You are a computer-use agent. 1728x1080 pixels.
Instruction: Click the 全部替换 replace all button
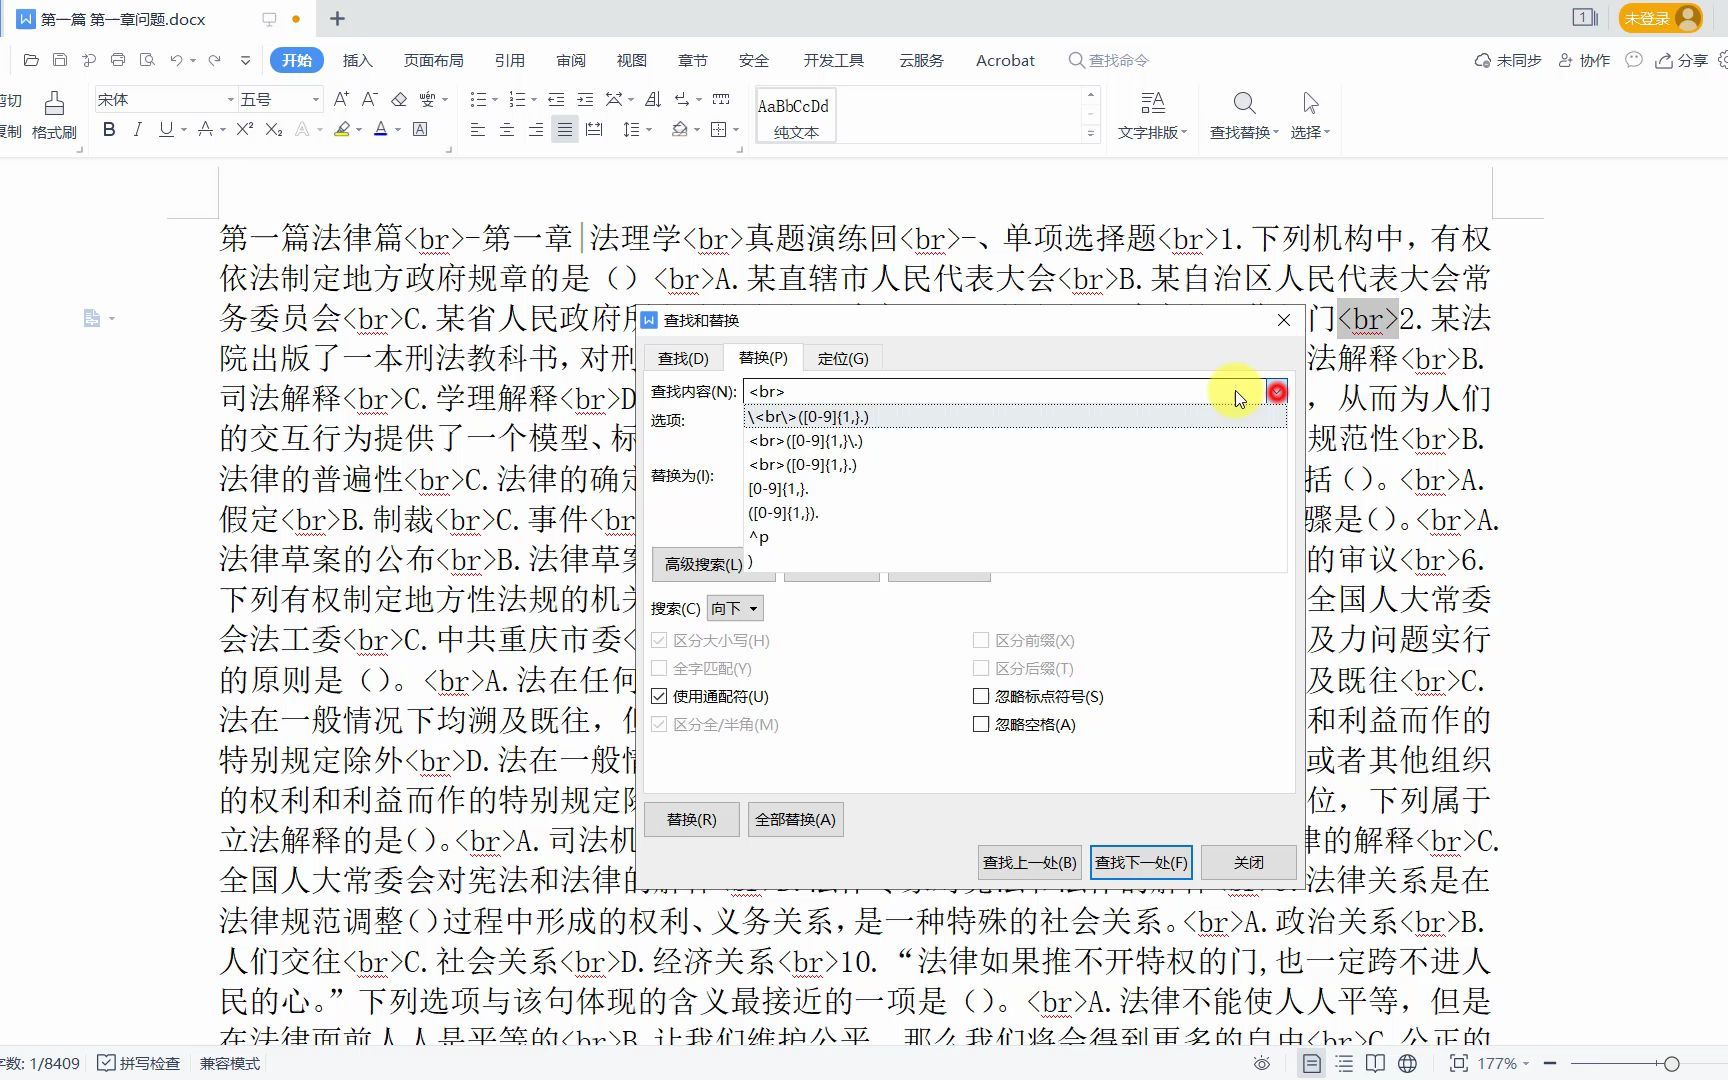(x=795, y=819)
